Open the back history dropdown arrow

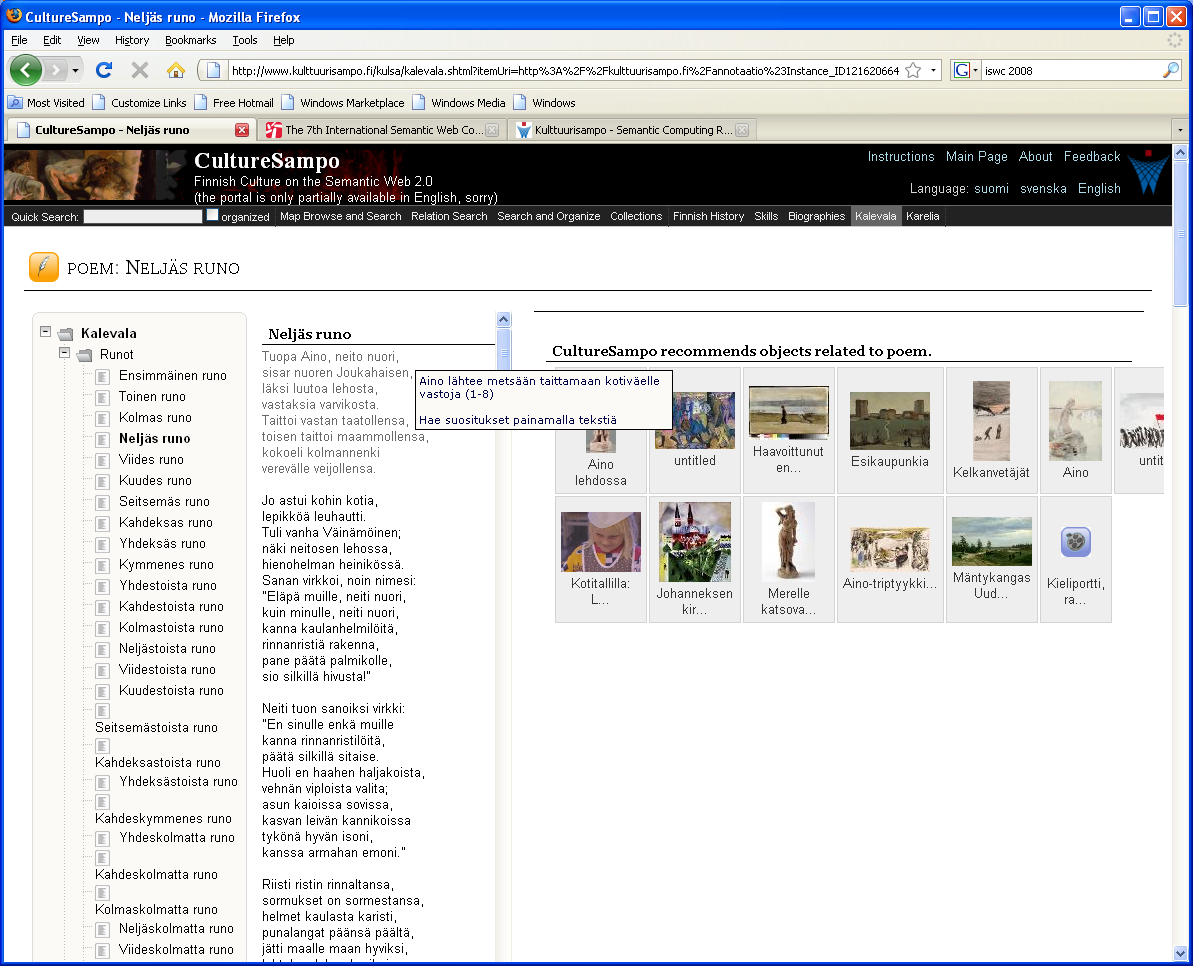[75, 71]
